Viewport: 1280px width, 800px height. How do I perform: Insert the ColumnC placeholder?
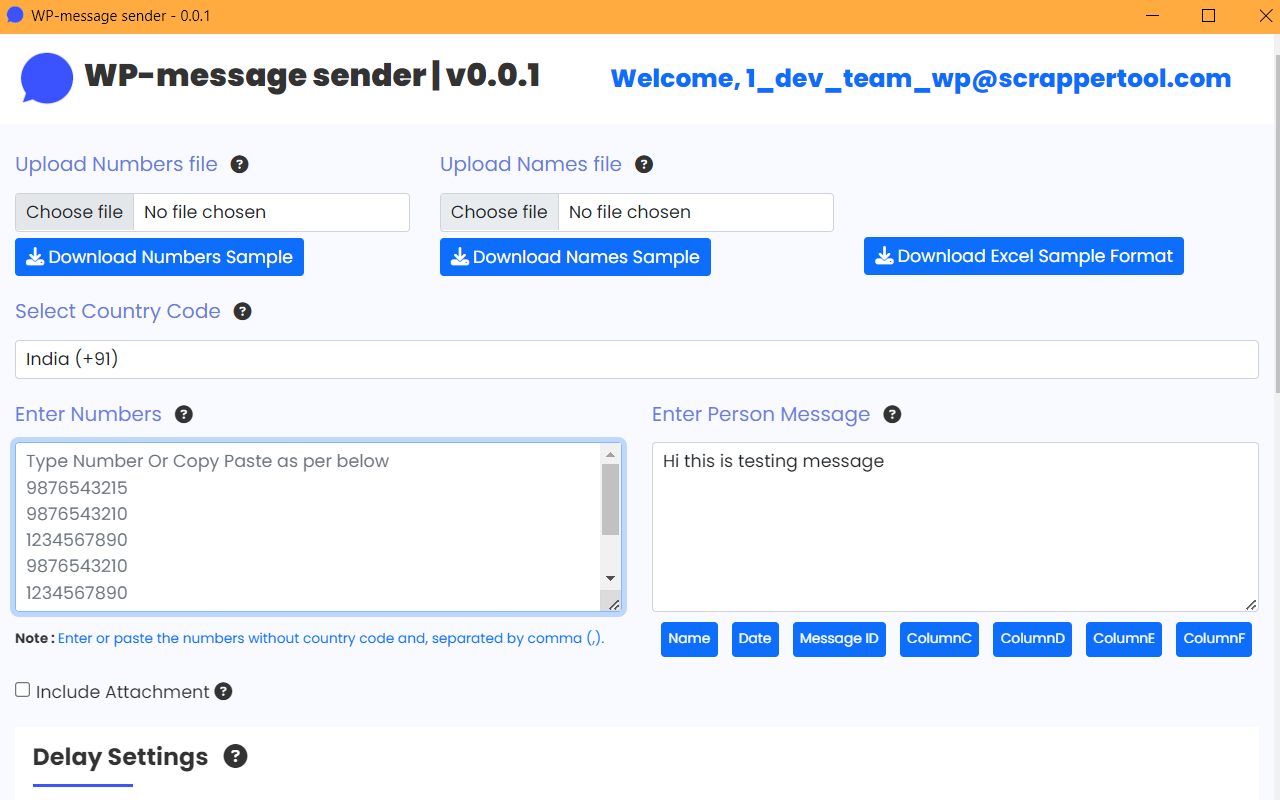(x=939, y=639)
